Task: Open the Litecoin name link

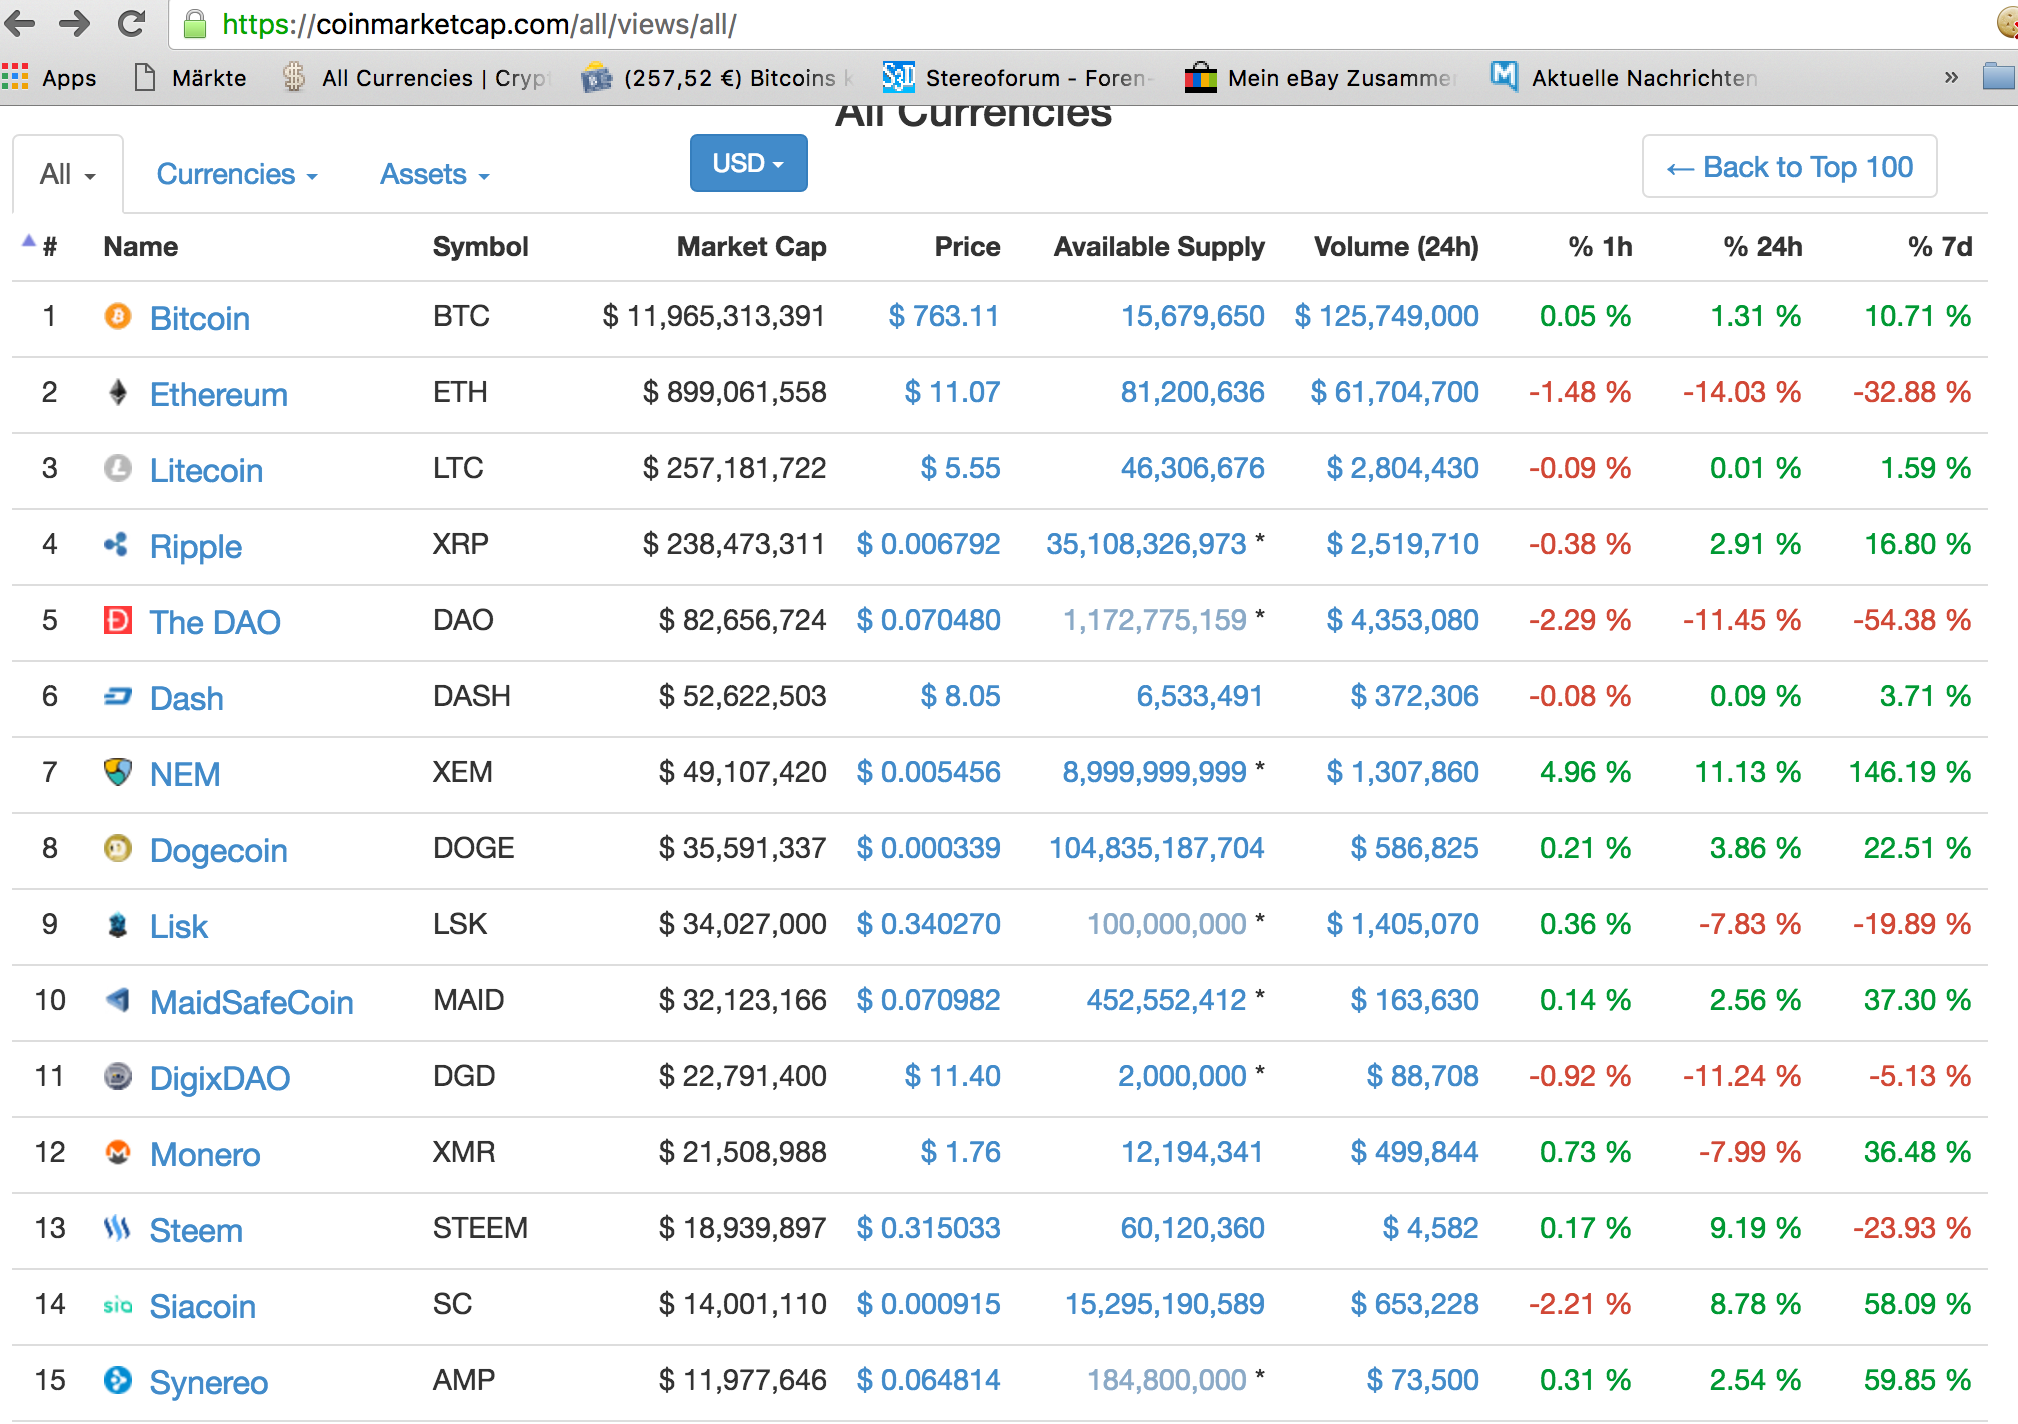Action: coord(207,470)
